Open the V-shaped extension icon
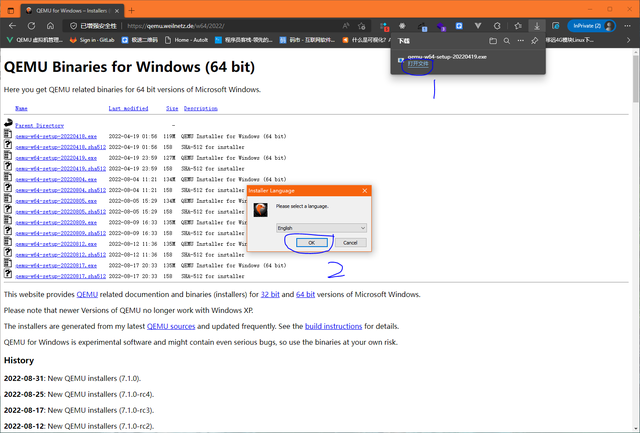The height and width of the screenshot is (433, 640). (478, 26)
